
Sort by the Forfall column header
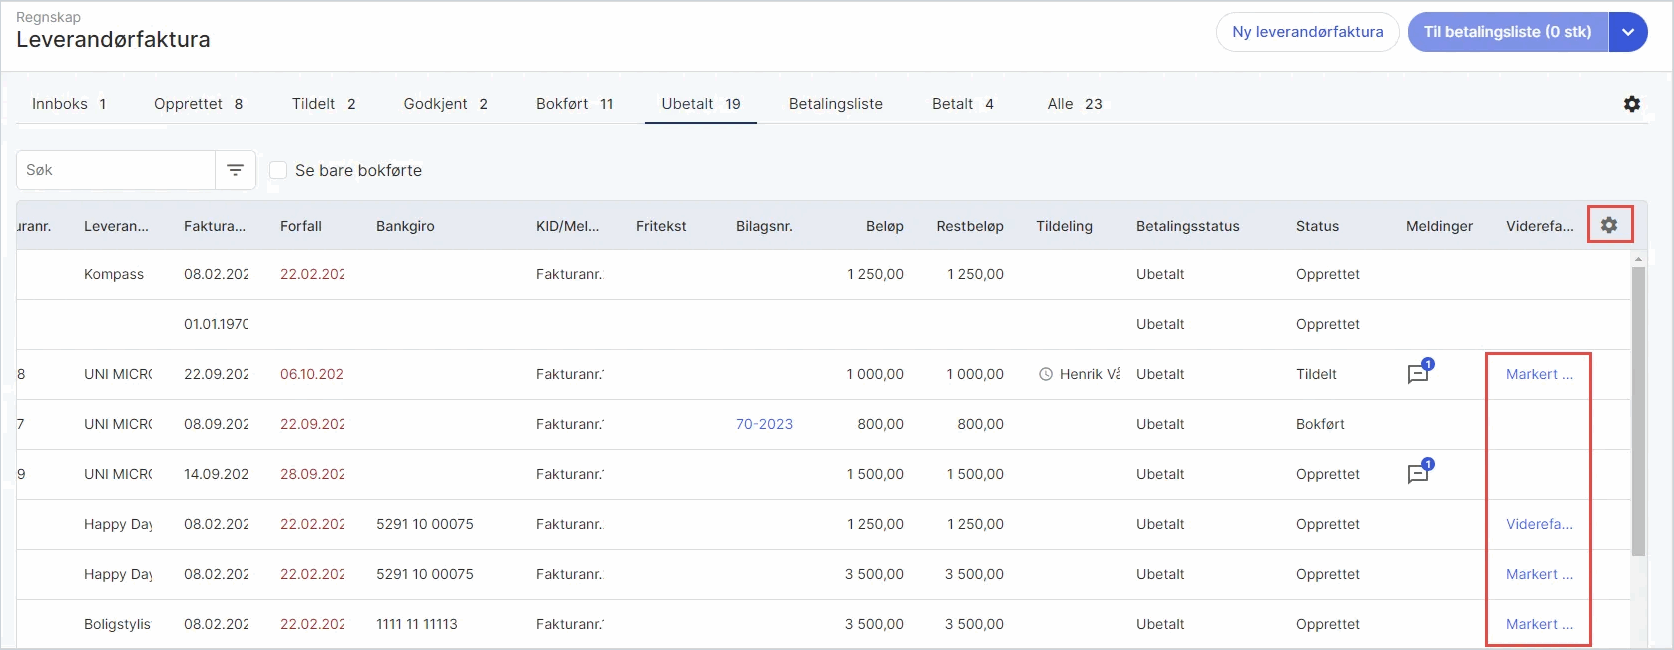click(301, 226)
